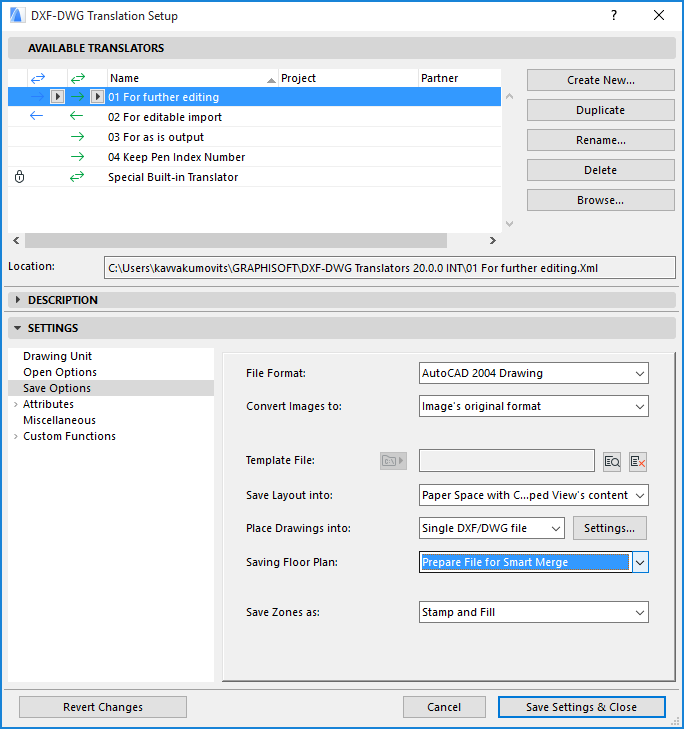Select Open Options settings page
684x729 pixels.
[60, 372]
